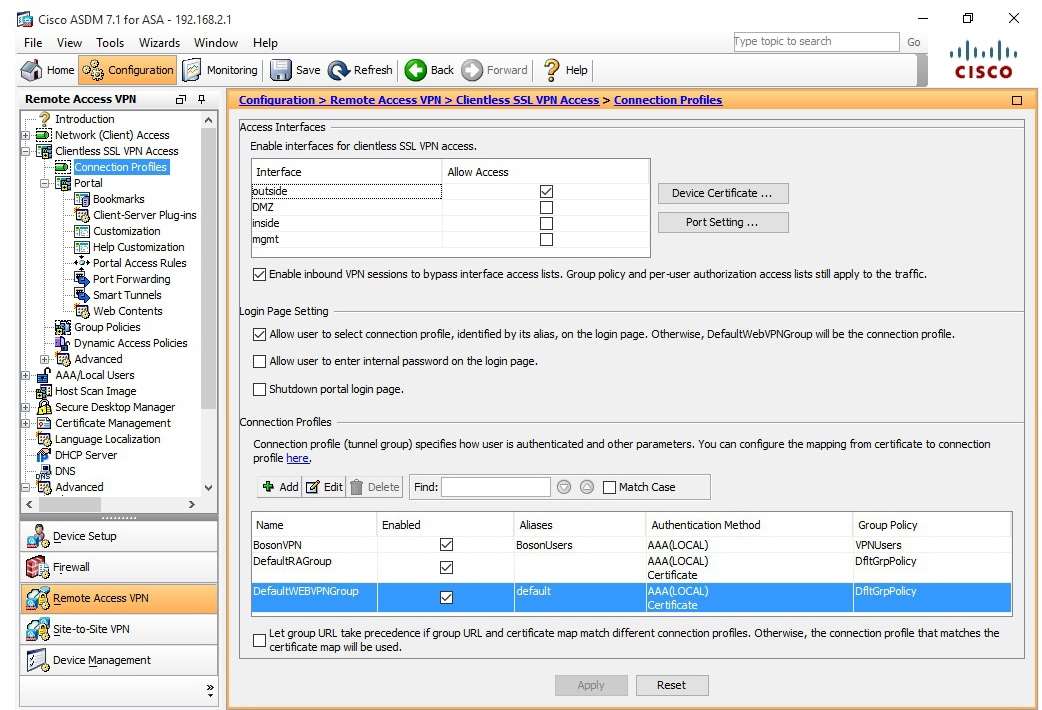The height and width of the screenshot is (710, 1042).
Task: Click the topic search field
Action: point(816,41)
